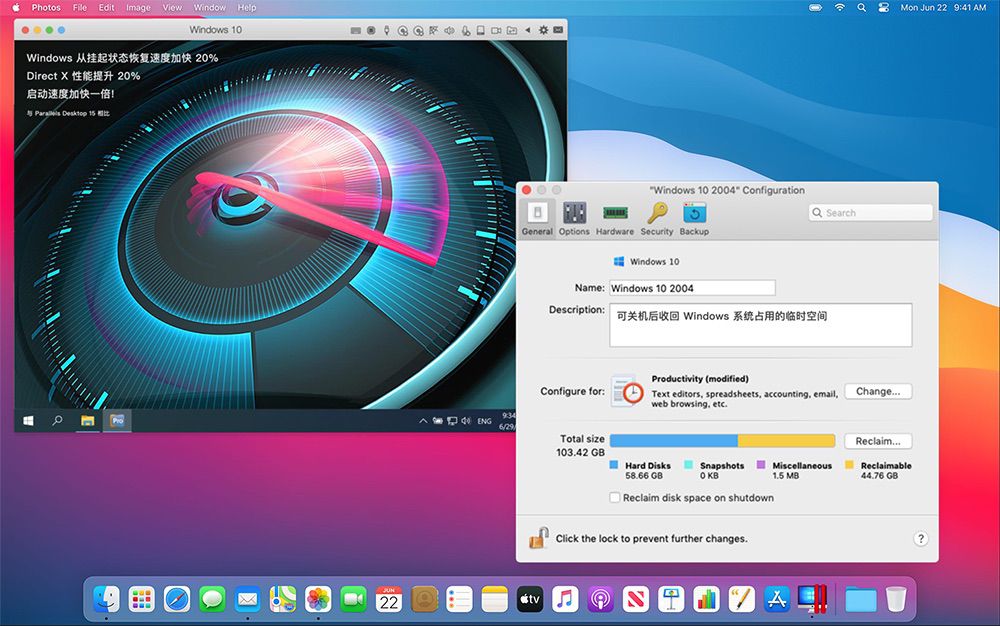The image size is (1000, 626).
Task: Open the Windows Start menu
Action: tap(28, 421)
